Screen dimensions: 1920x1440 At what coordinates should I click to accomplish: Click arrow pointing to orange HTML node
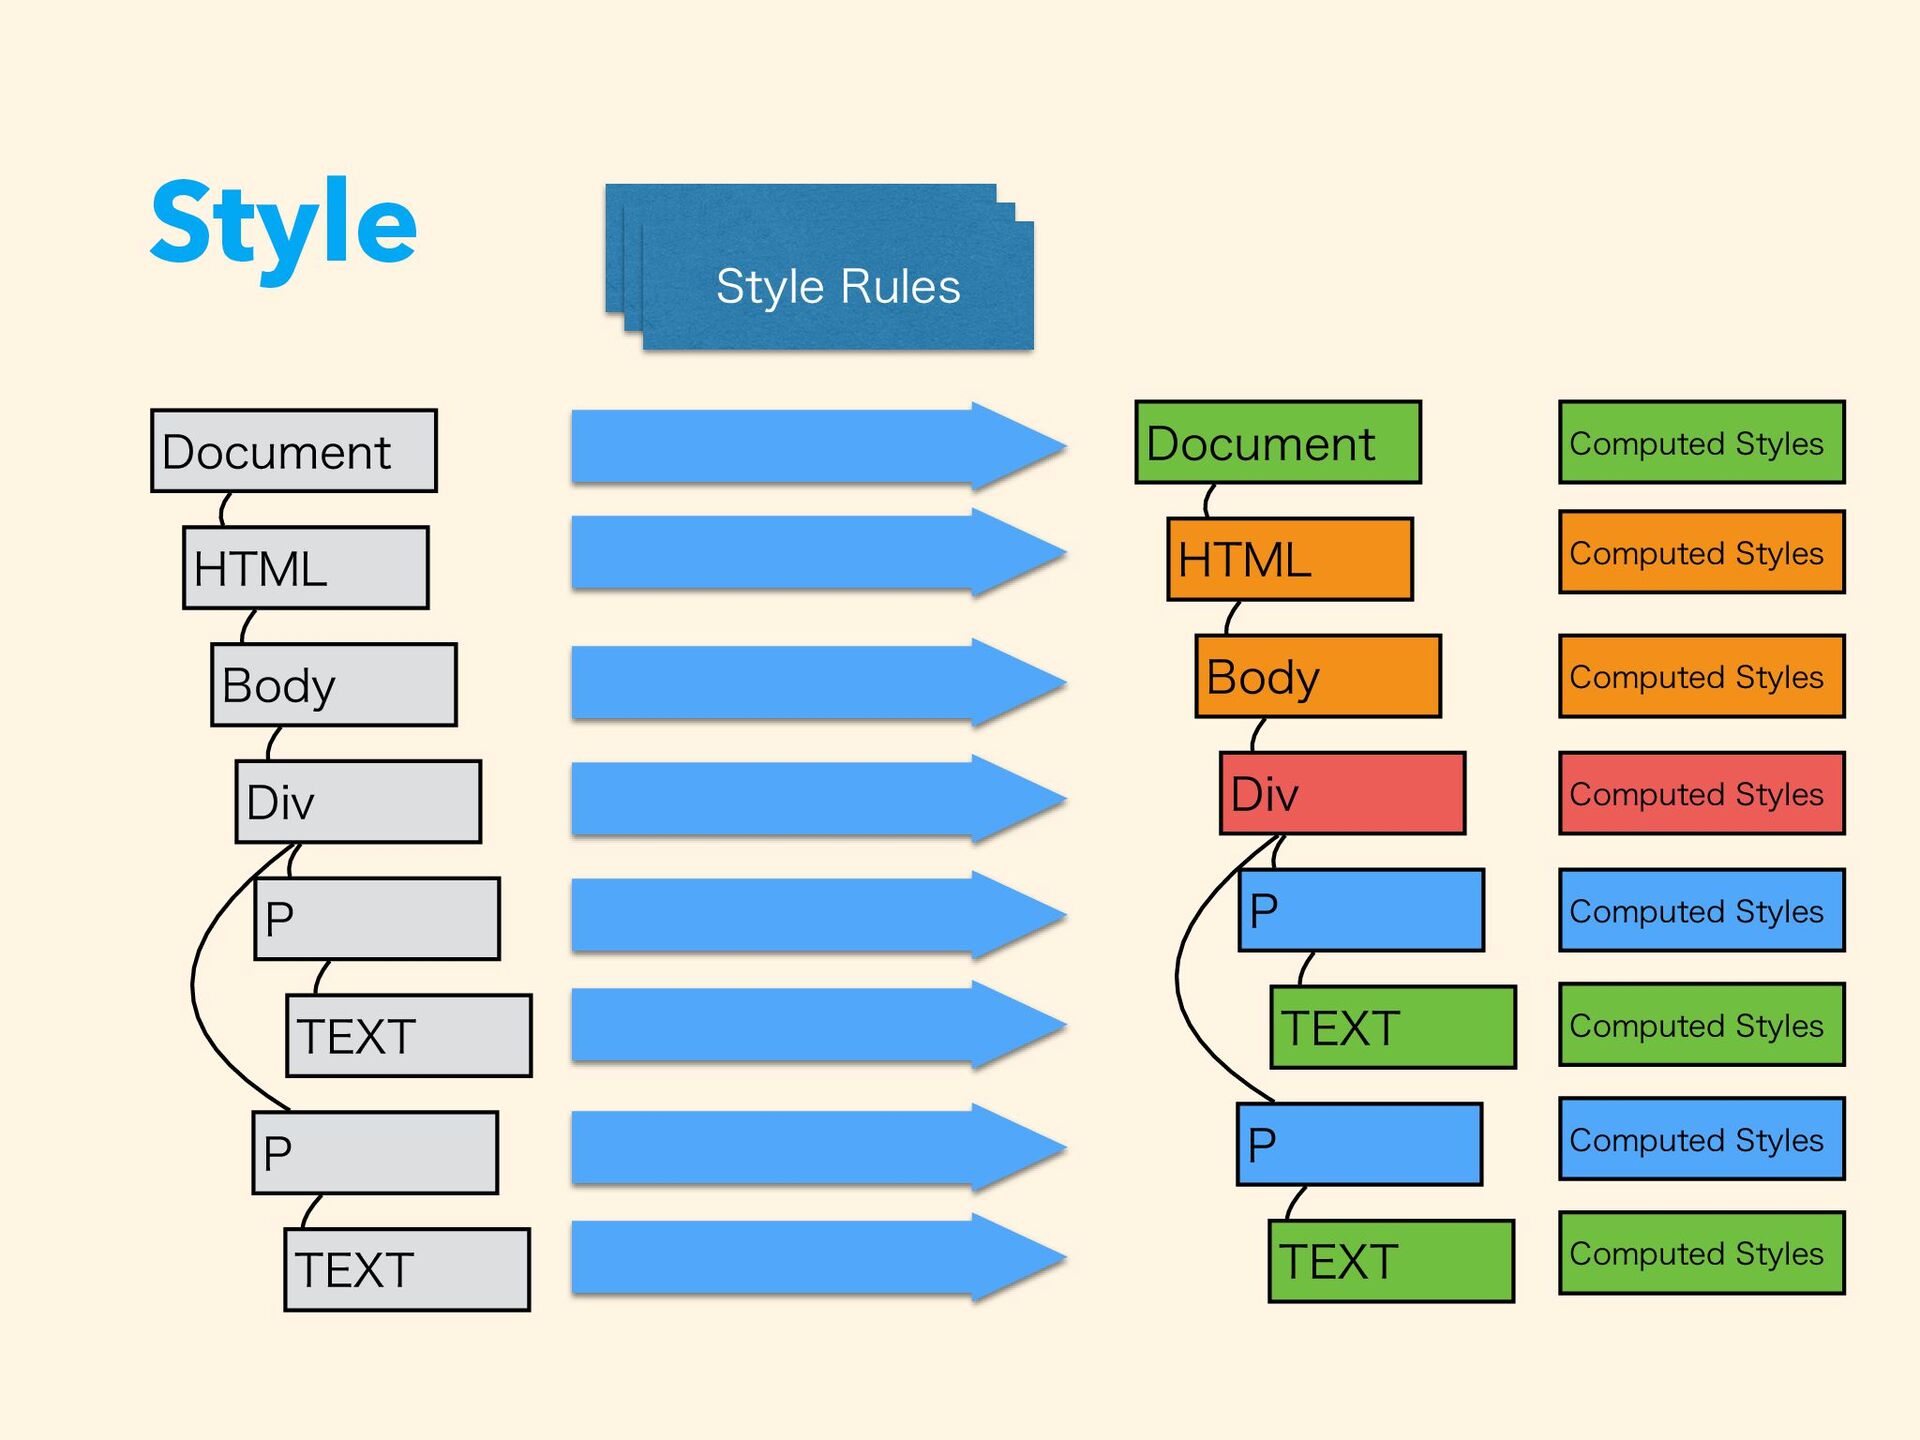click(x=818, y=552)
